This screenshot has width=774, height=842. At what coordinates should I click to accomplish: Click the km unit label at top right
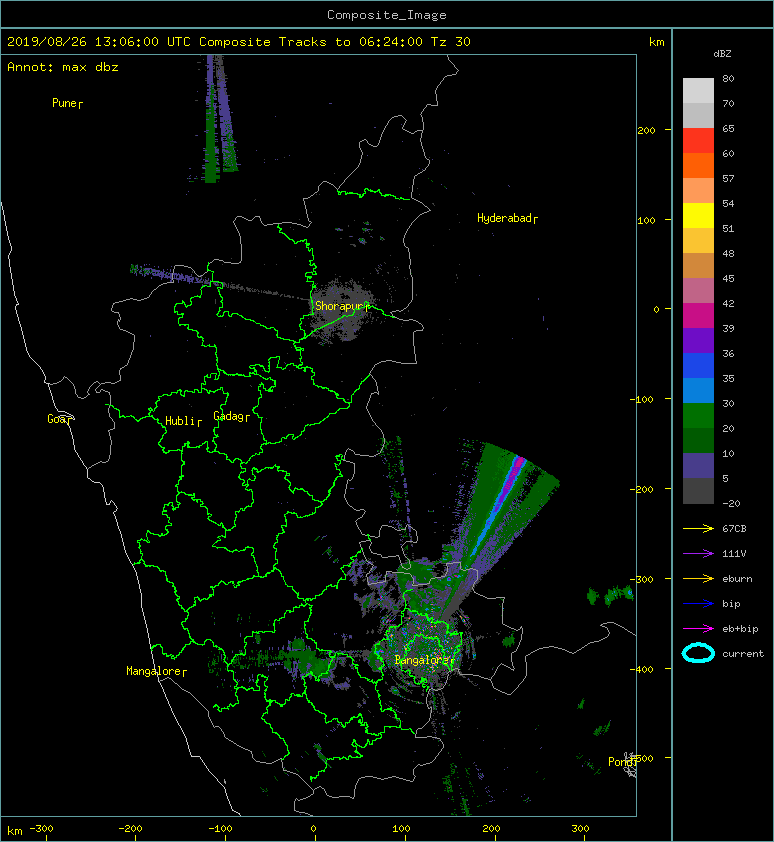[x=656, y=42]
